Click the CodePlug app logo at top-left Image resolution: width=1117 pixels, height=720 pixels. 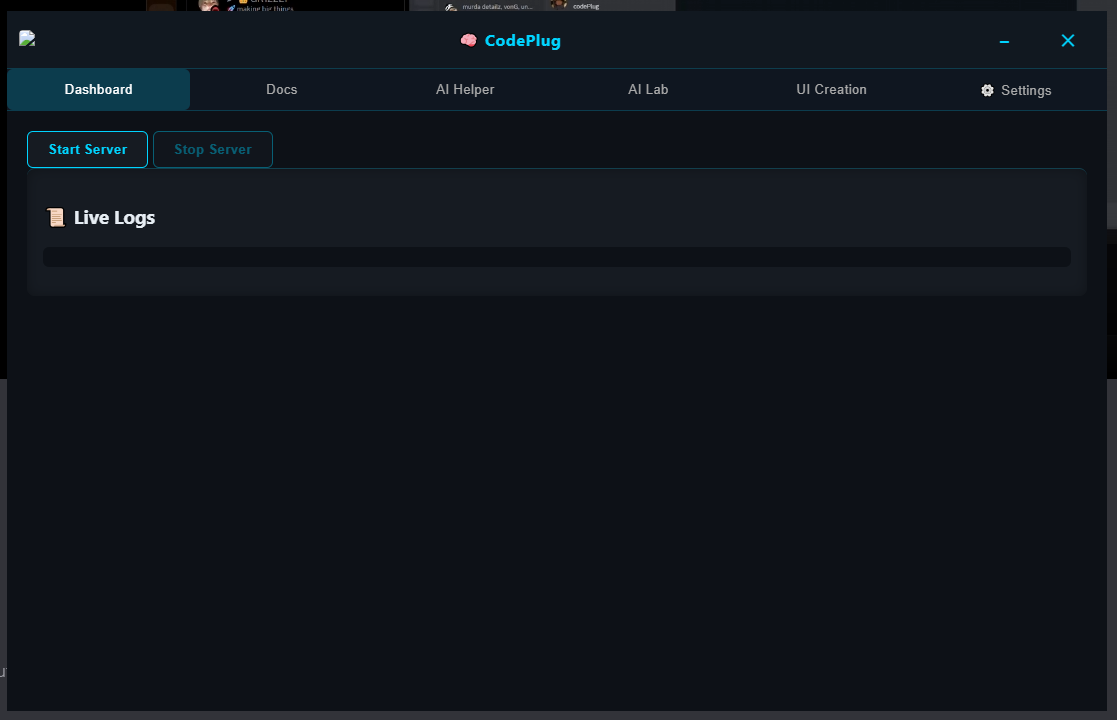click(26, 38)
